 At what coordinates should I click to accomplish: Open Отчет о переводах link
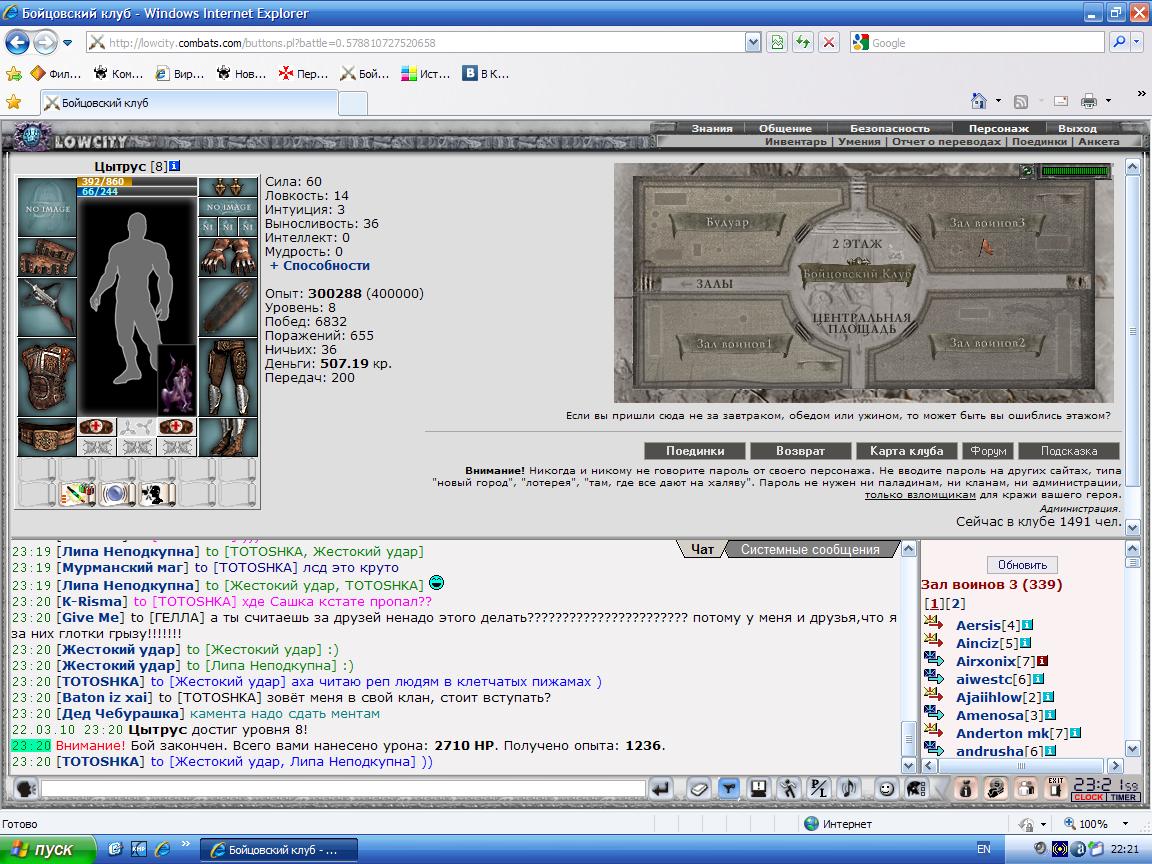tap(946, 141)
